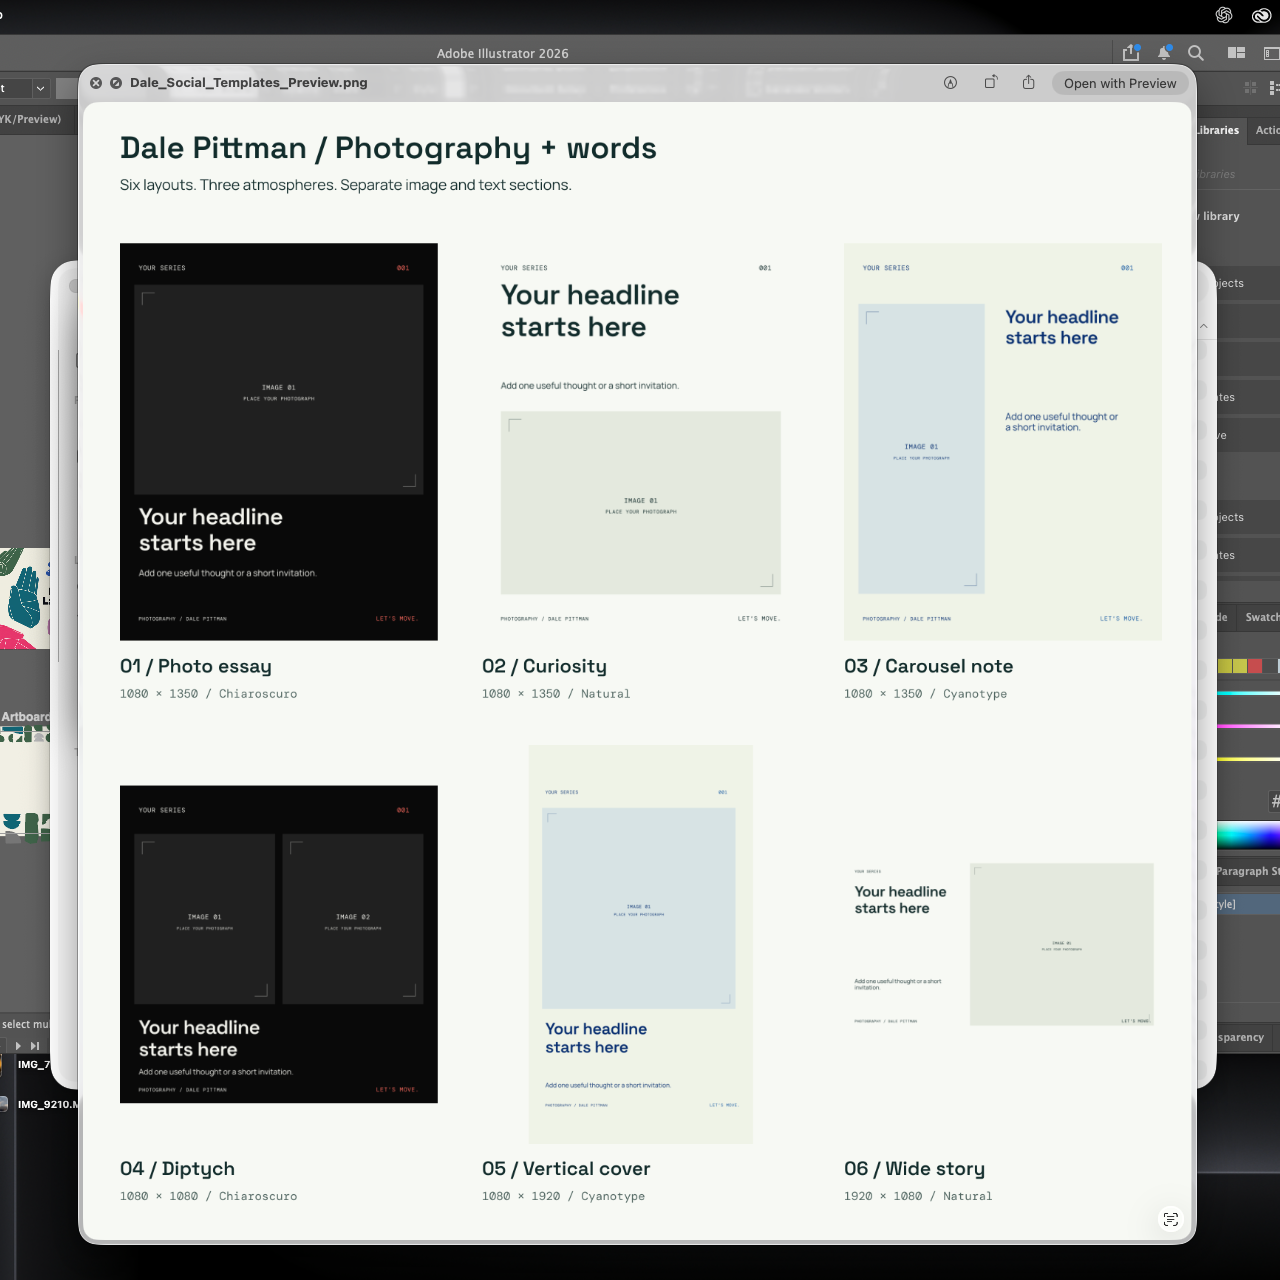Share the file via Quick Look share icon

pos(1028,83)
